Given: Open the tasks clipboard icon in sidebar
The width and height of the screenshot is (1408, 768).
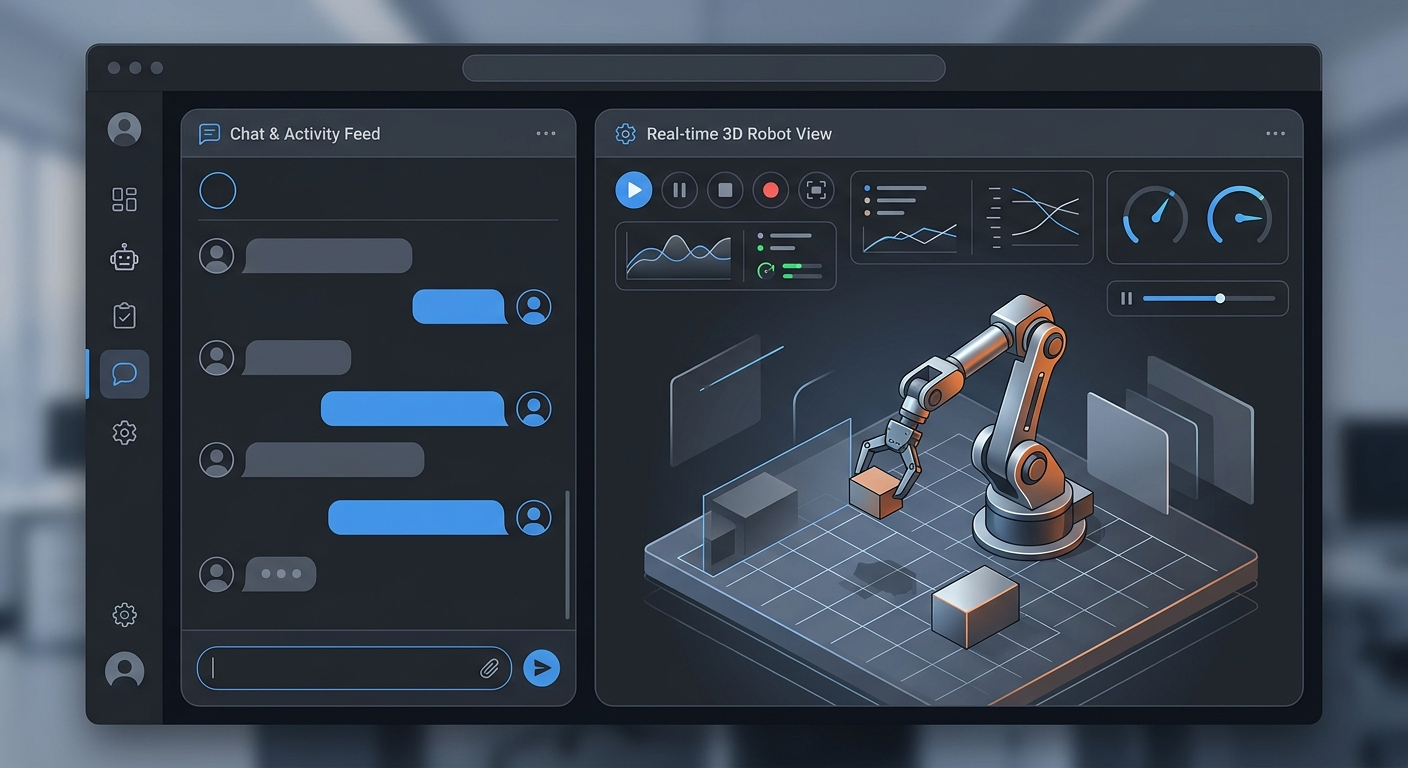Looking at the screenshot, I should coord(124,316).
